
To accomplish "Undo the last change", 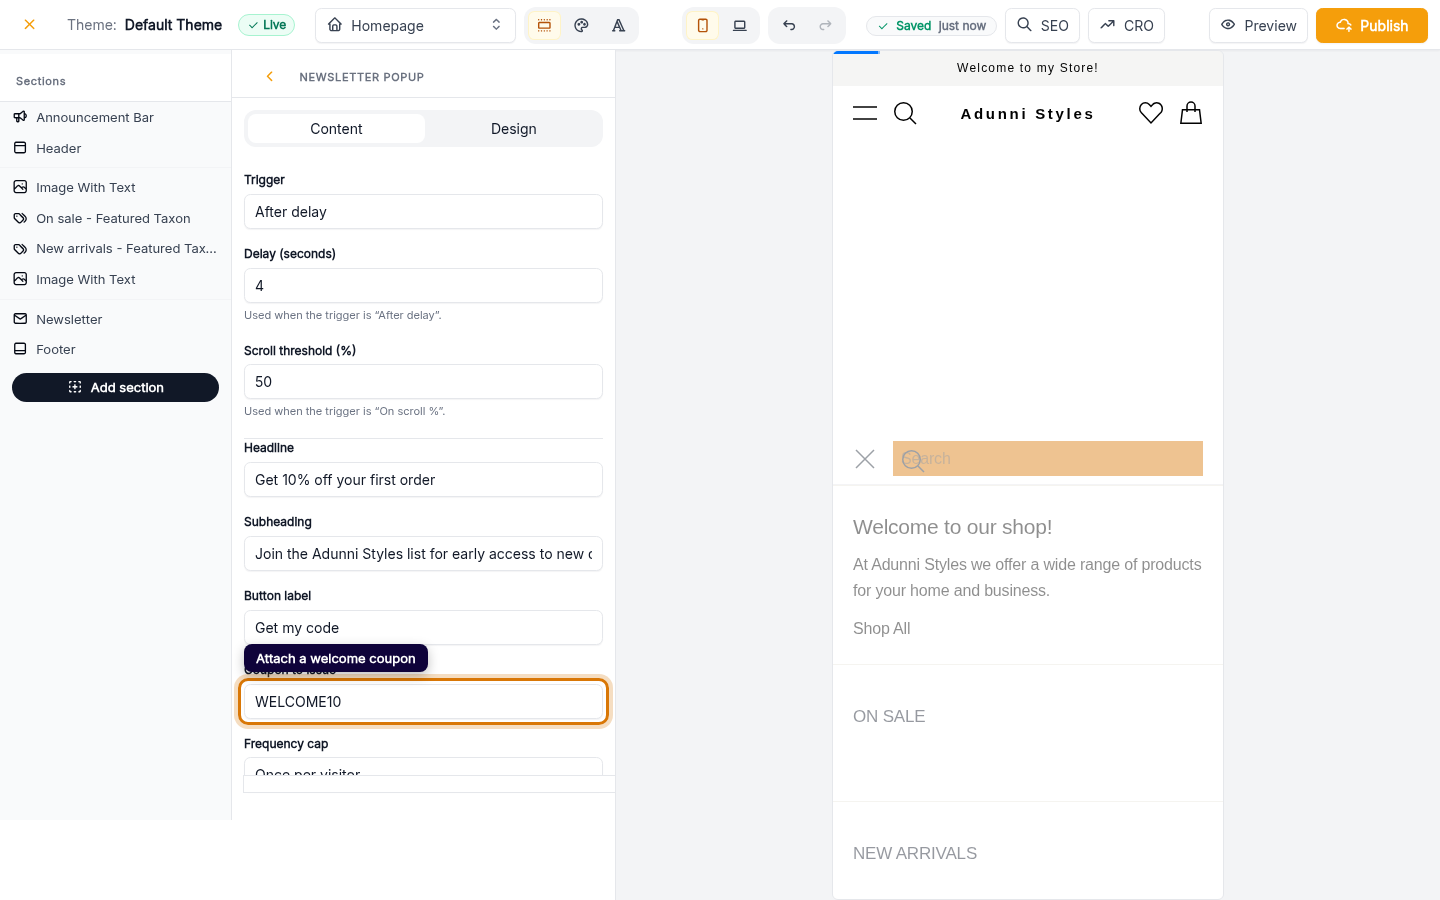I will tap(789, 25).
